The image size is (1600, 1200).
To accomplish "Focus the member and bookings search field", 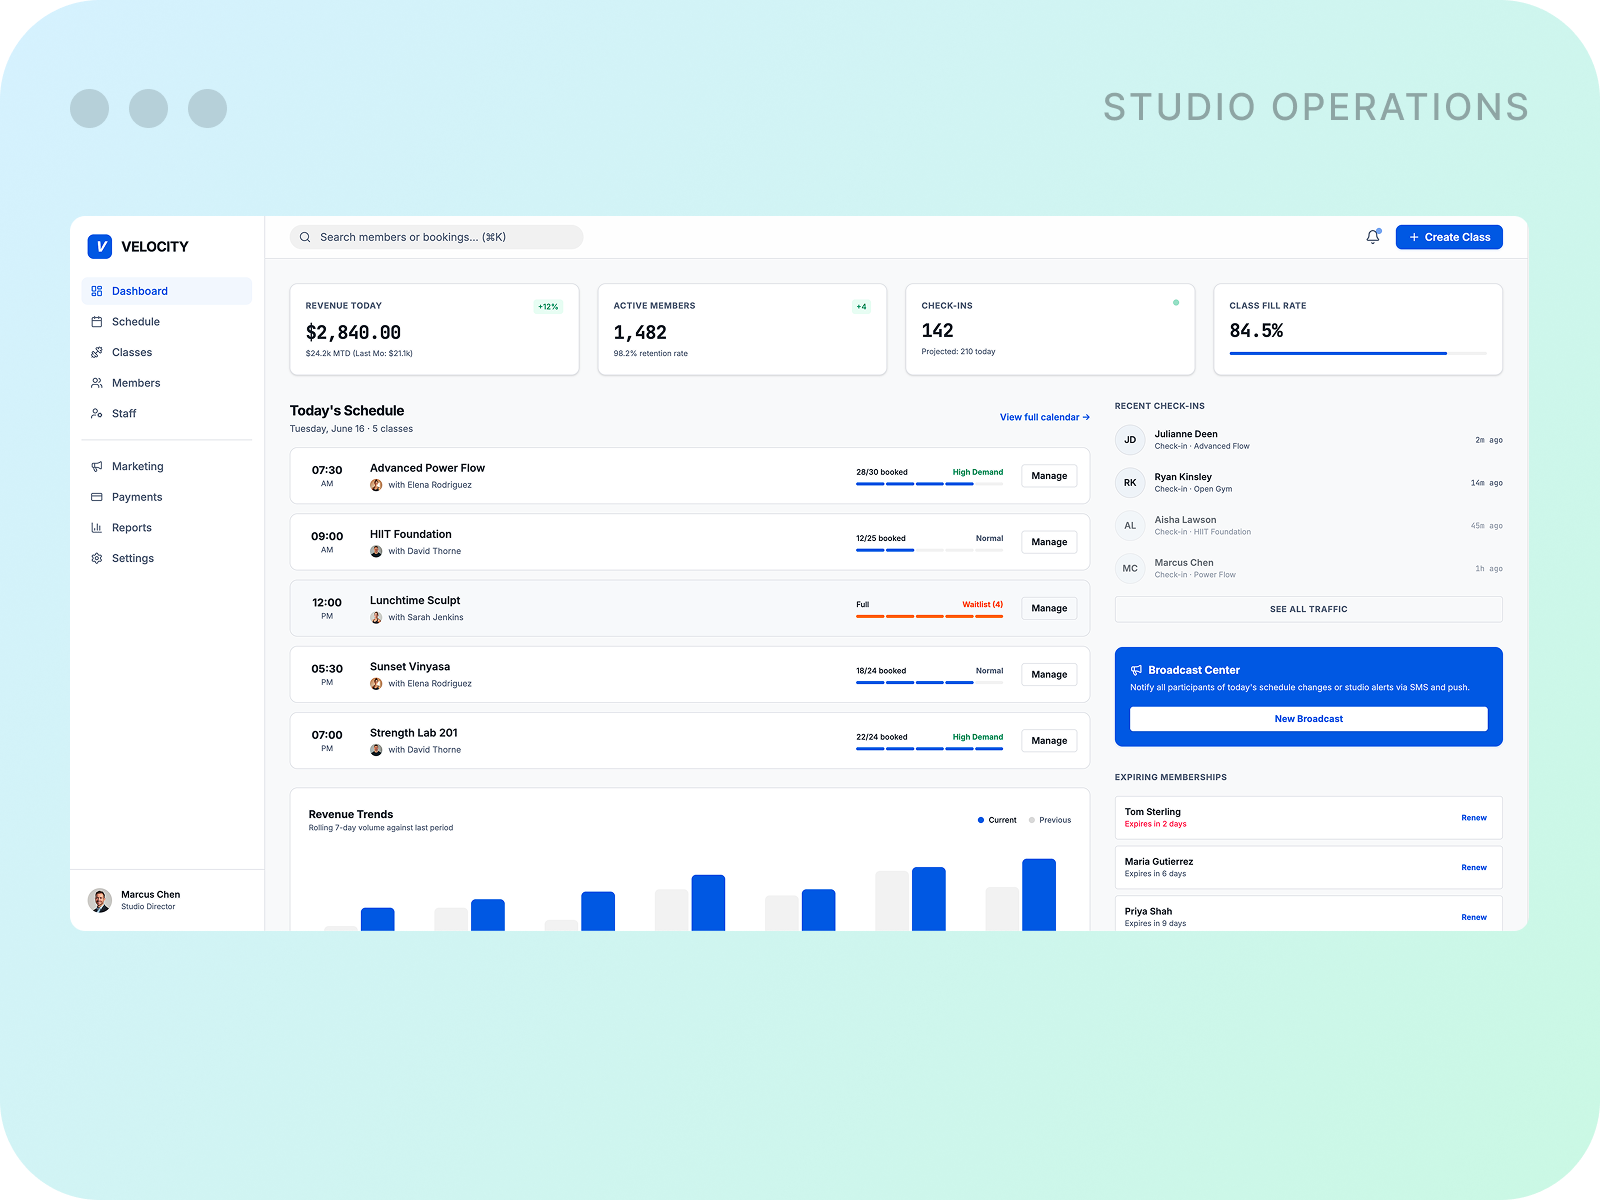I will 436,237.
